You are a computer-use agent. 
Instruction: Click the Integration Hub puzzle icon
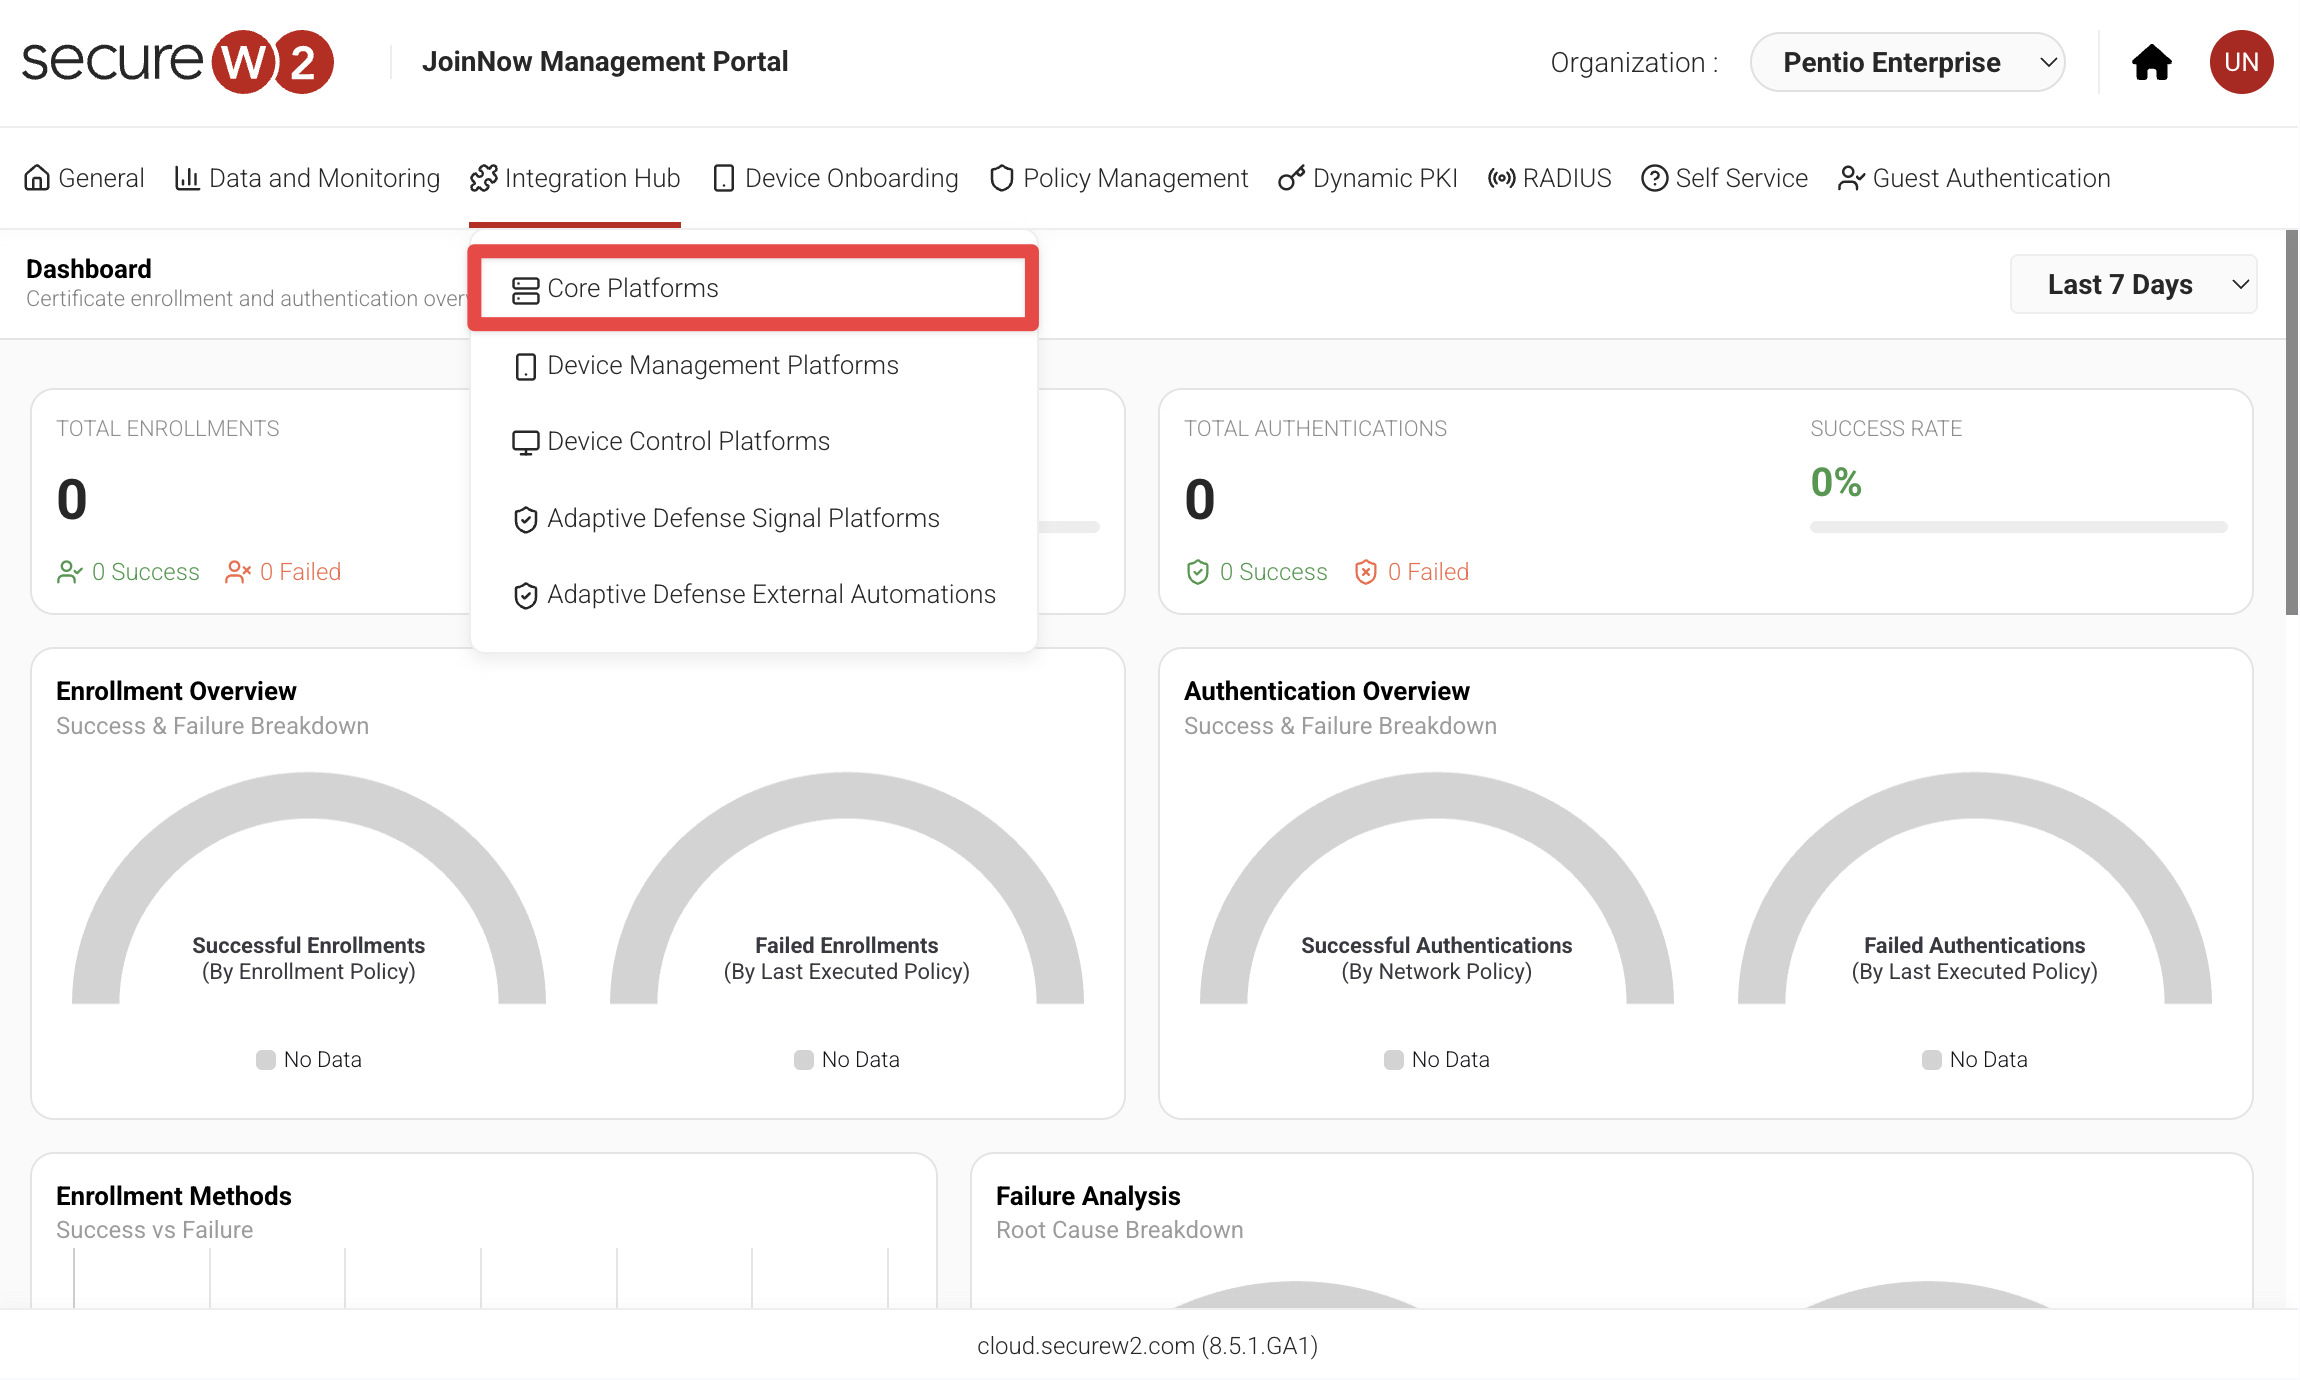tap(484, 178)
